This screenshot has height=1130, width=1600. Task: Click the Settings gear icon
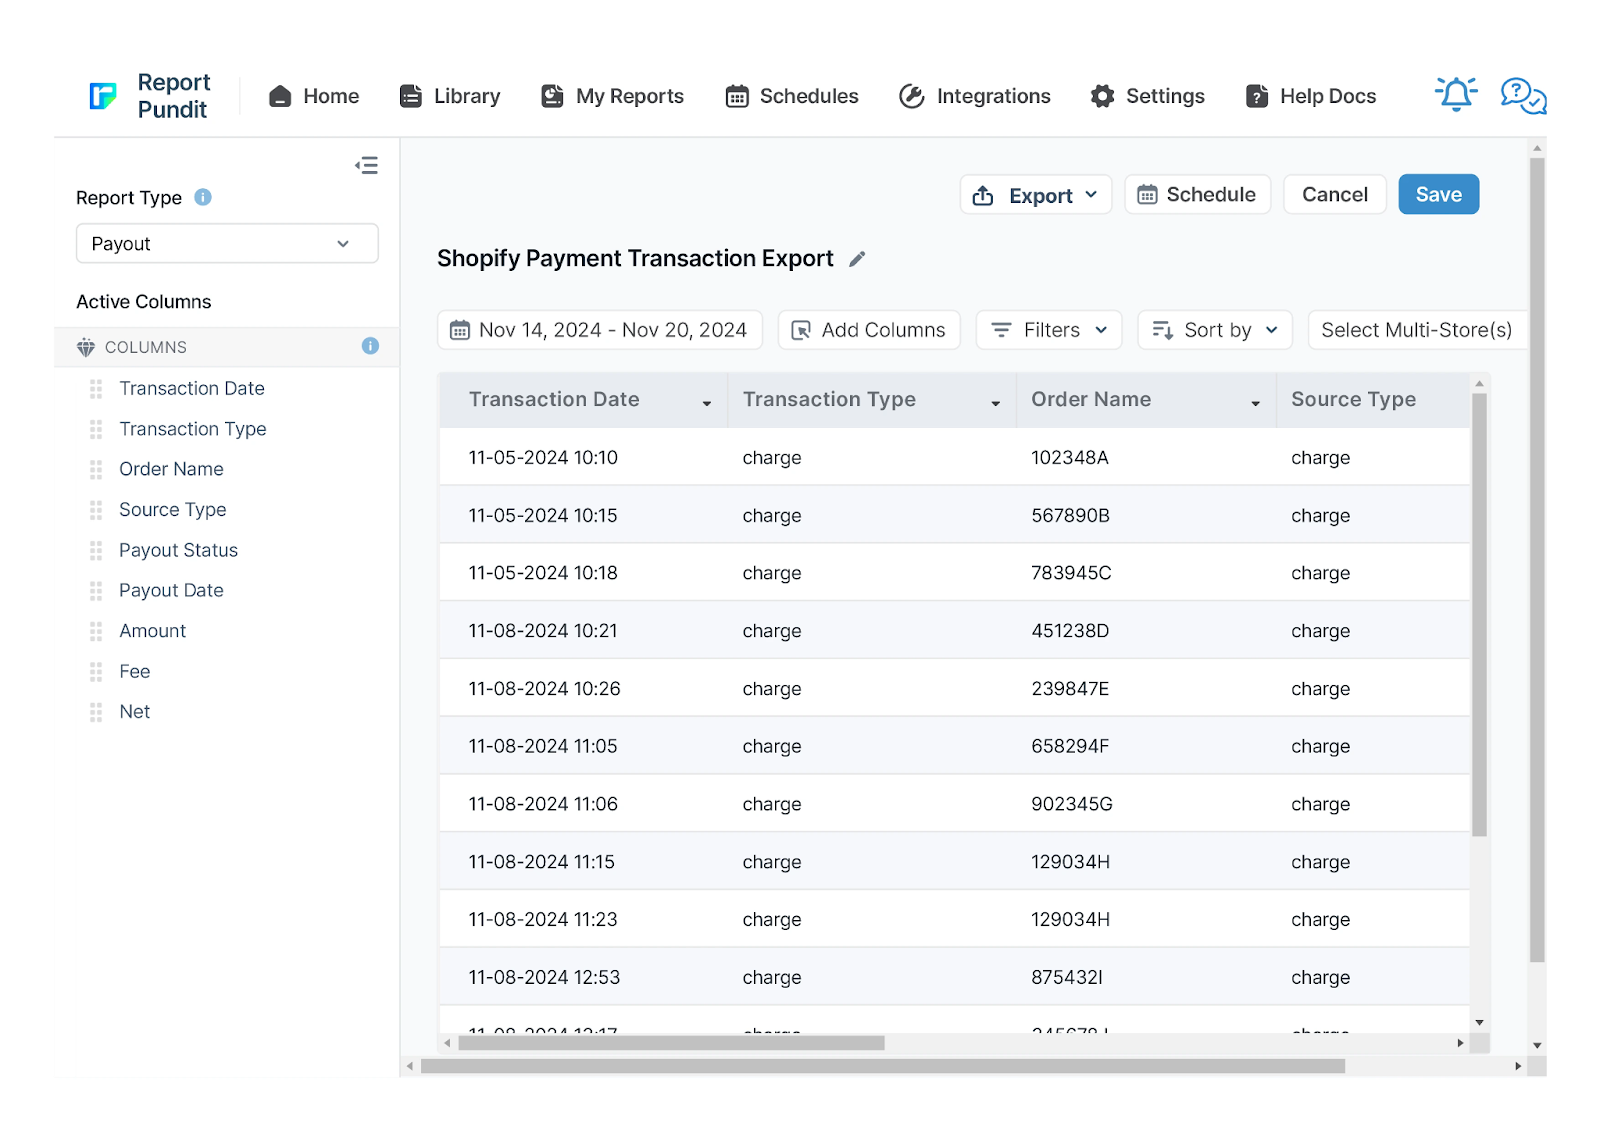tap(1102, 96)
